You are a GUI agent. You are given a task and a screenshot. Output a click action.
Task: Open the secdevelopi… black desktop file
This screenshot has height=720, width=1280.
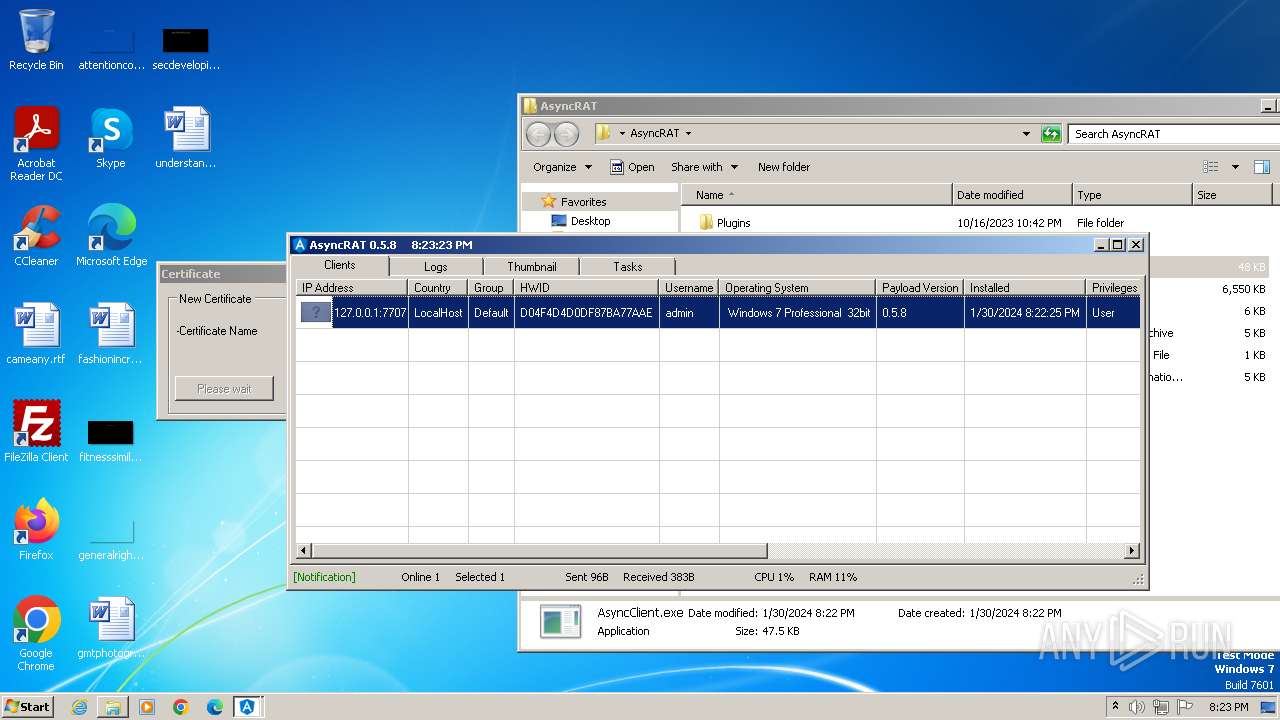tap(186, 48)
